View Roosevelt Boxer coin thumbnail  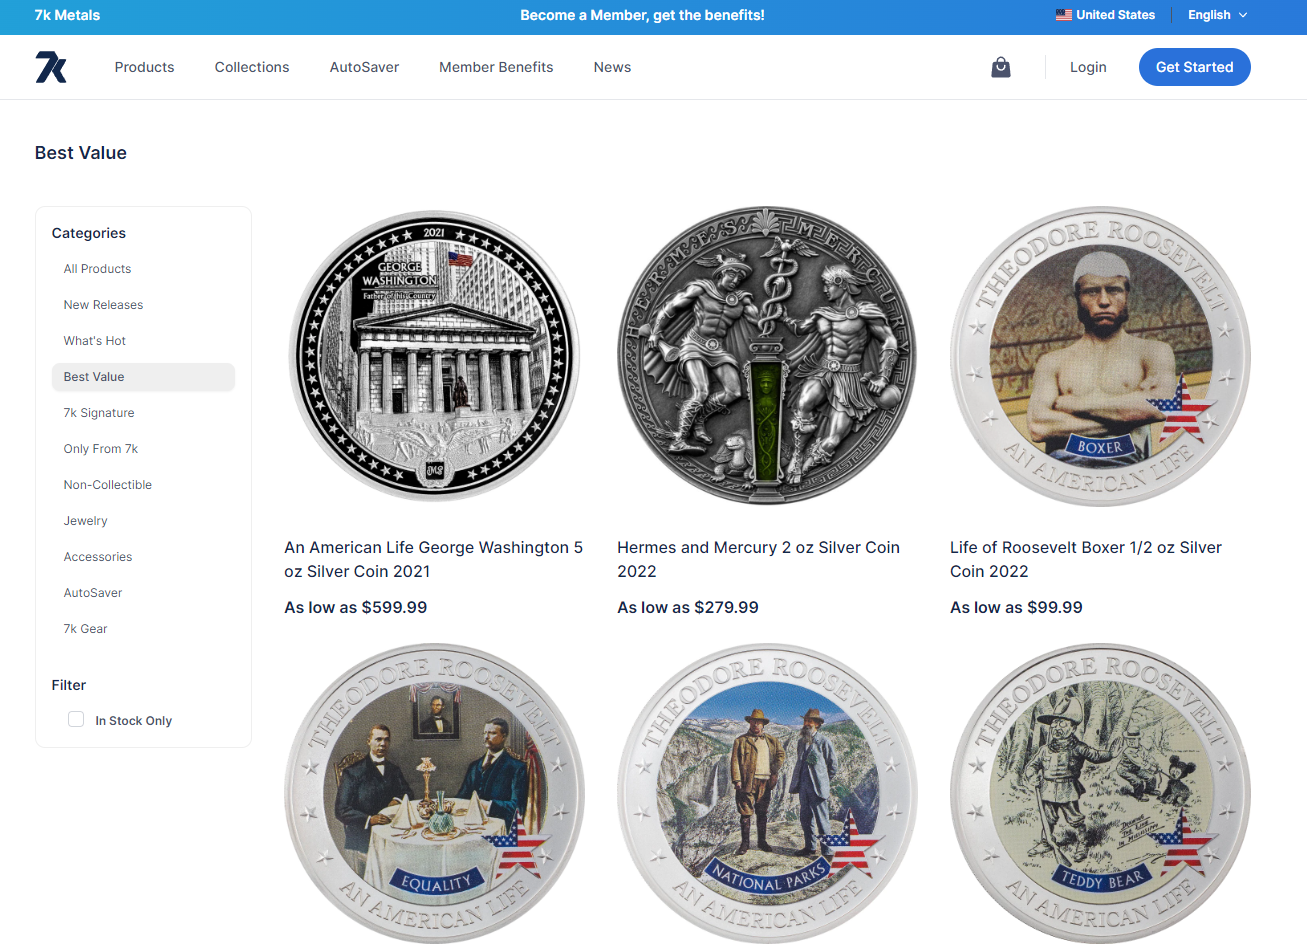coord(1100,356)
